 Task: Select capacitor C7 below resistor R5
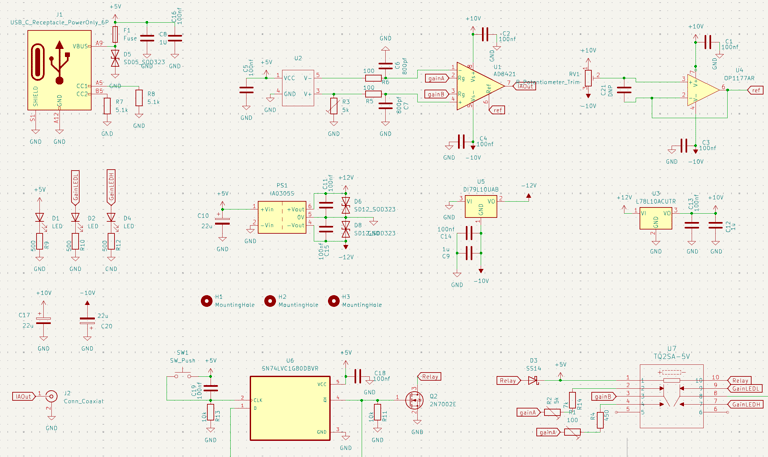[x=385, y=106]
